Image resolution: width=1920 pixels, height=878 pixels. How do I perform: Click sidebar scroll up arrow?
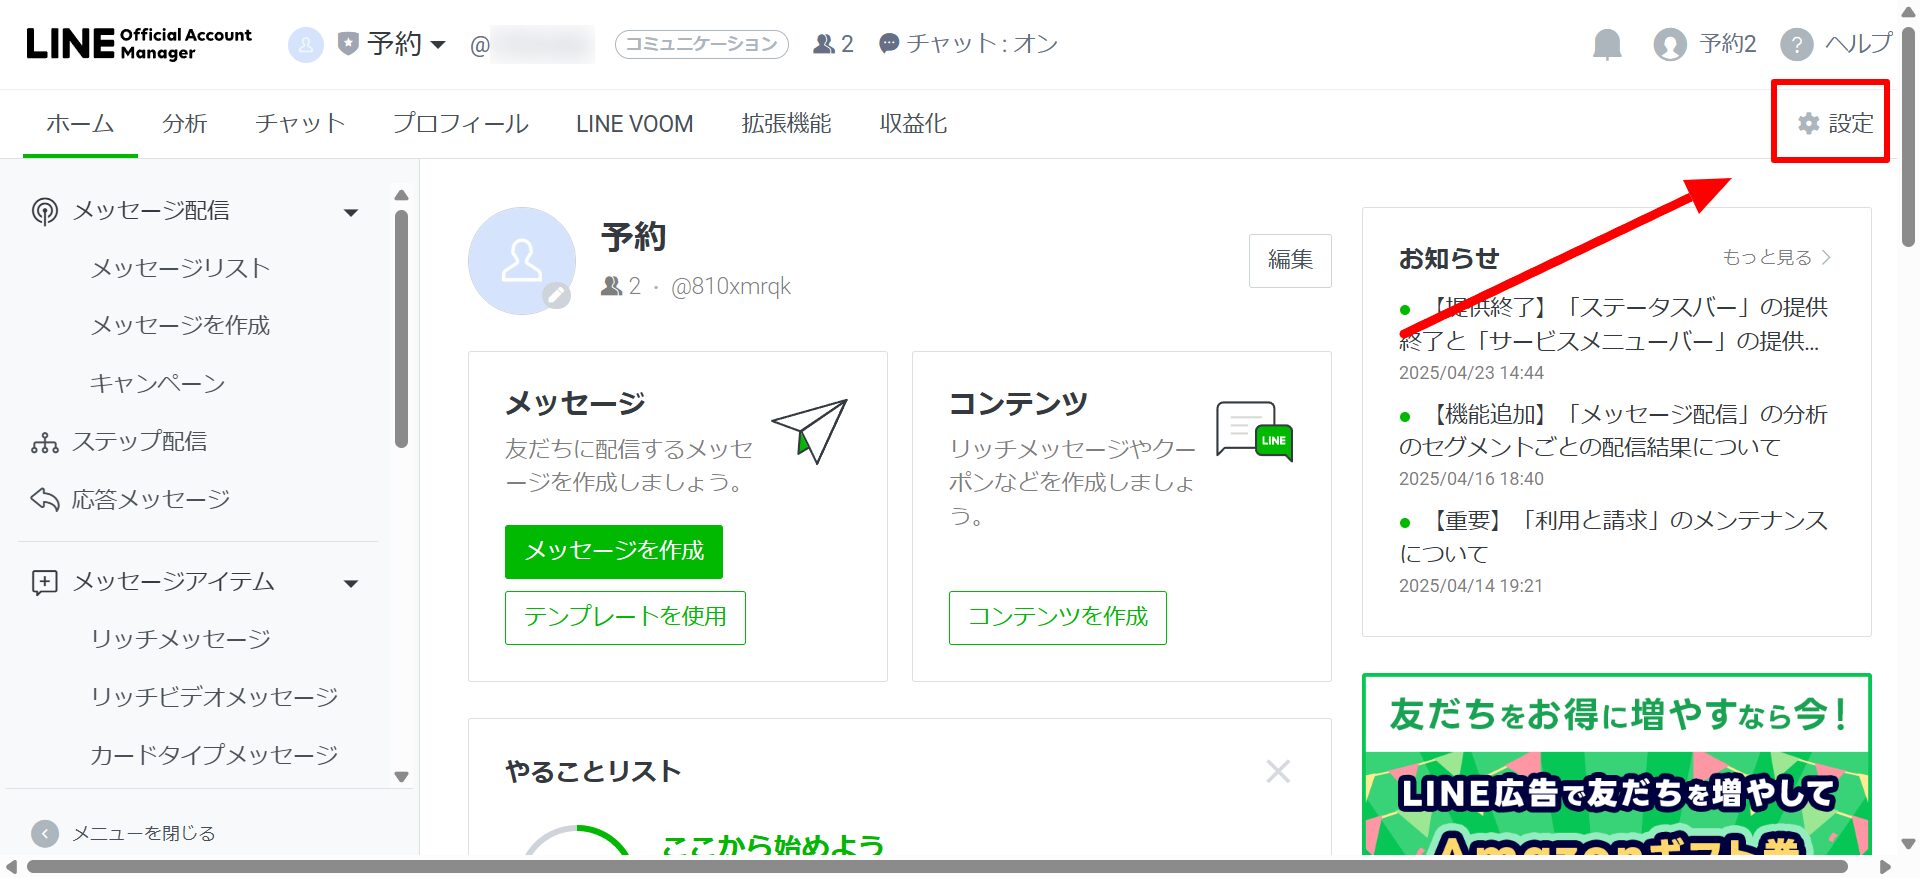pyautogui.click(x=402, y=195)
